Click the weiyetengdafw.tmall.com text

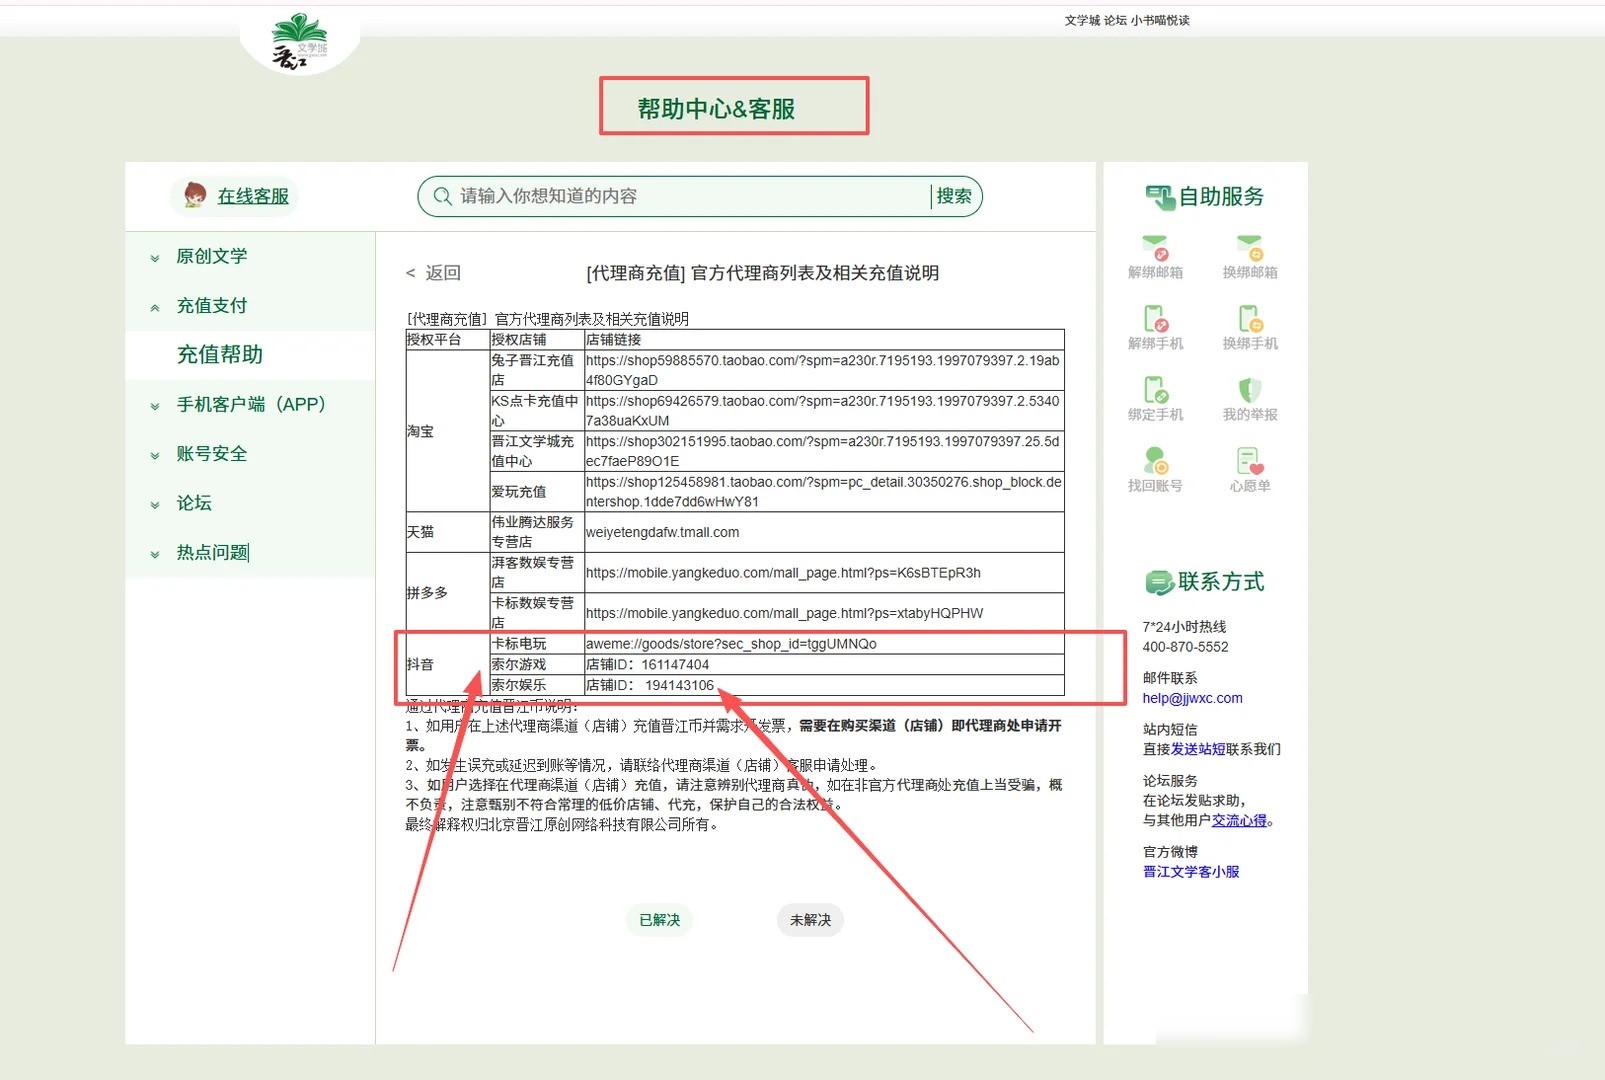(662, 532)
